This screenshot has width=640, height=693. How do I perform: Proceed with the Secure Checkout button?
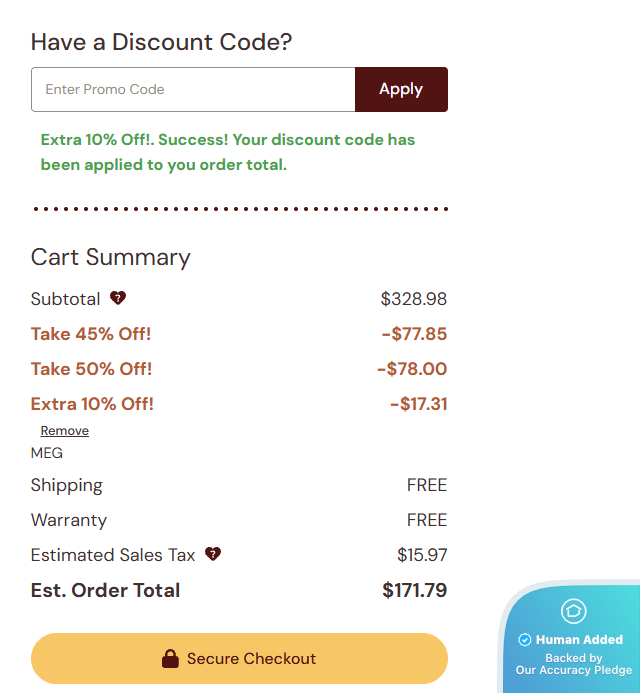[239, 659]
